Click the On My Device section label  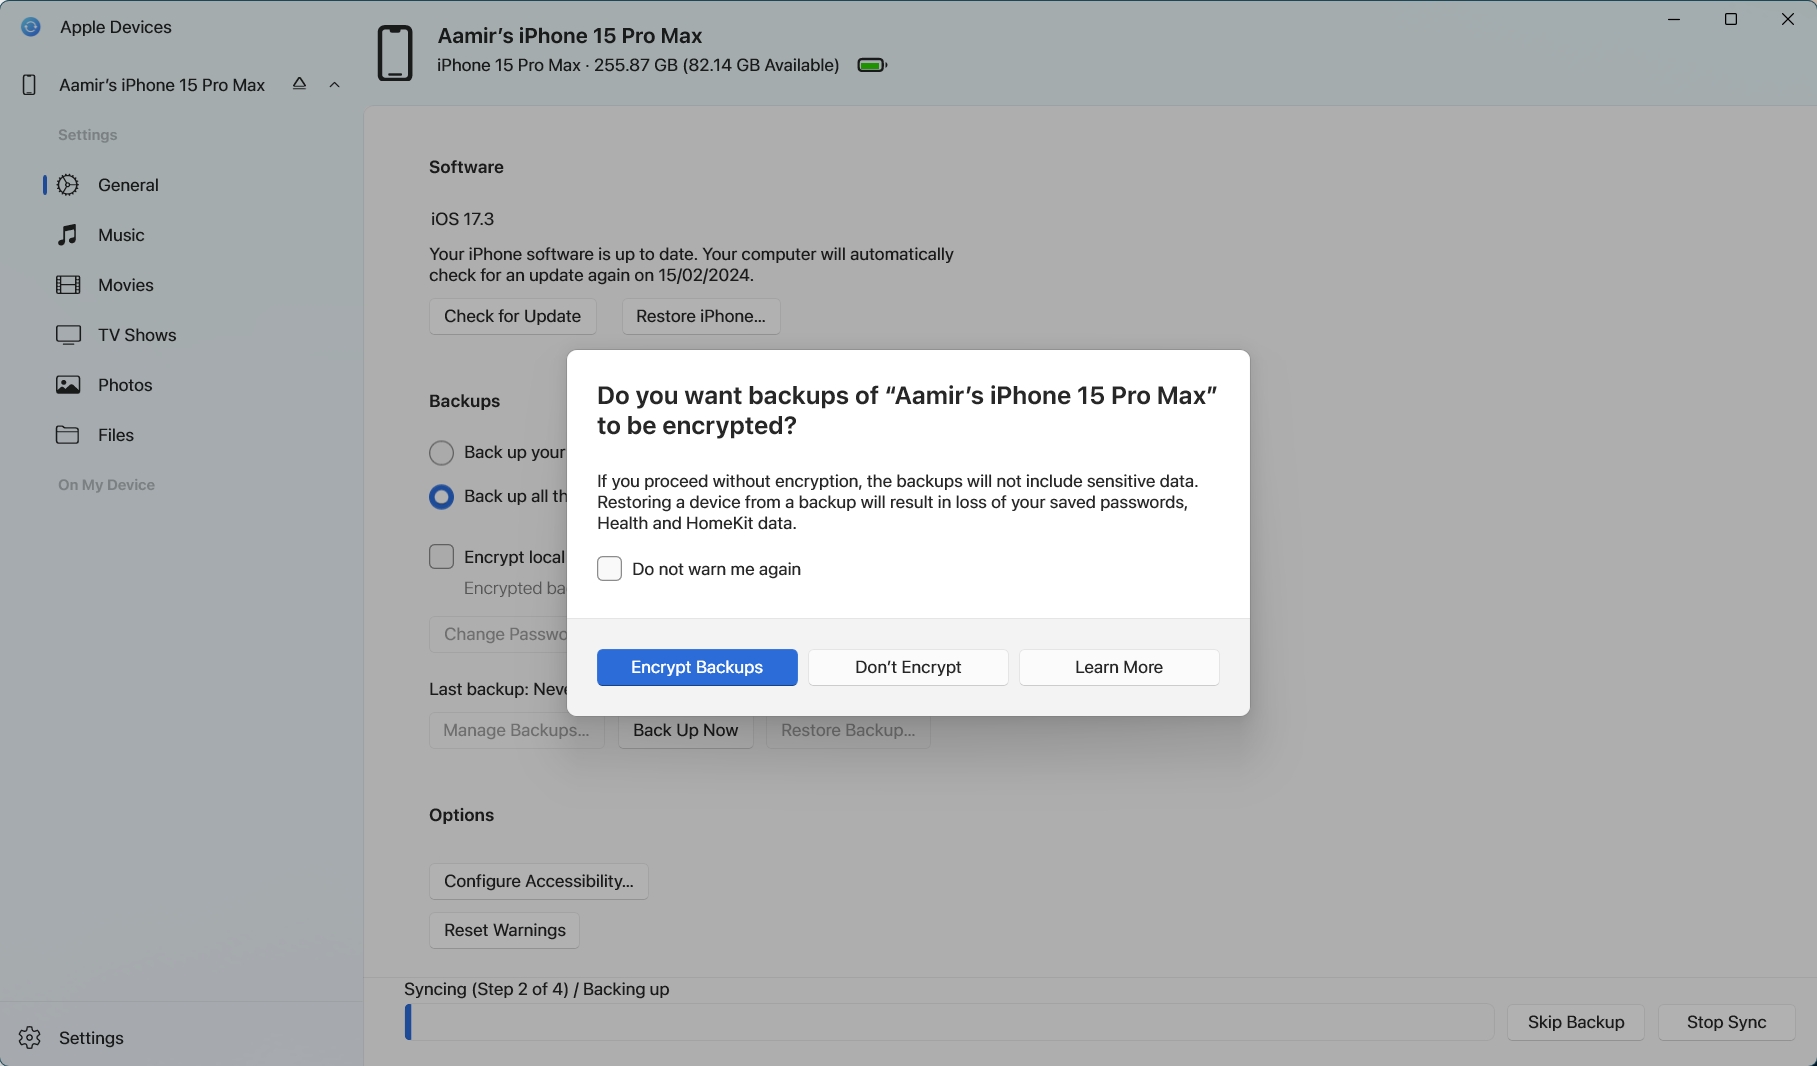coord(106,485)
